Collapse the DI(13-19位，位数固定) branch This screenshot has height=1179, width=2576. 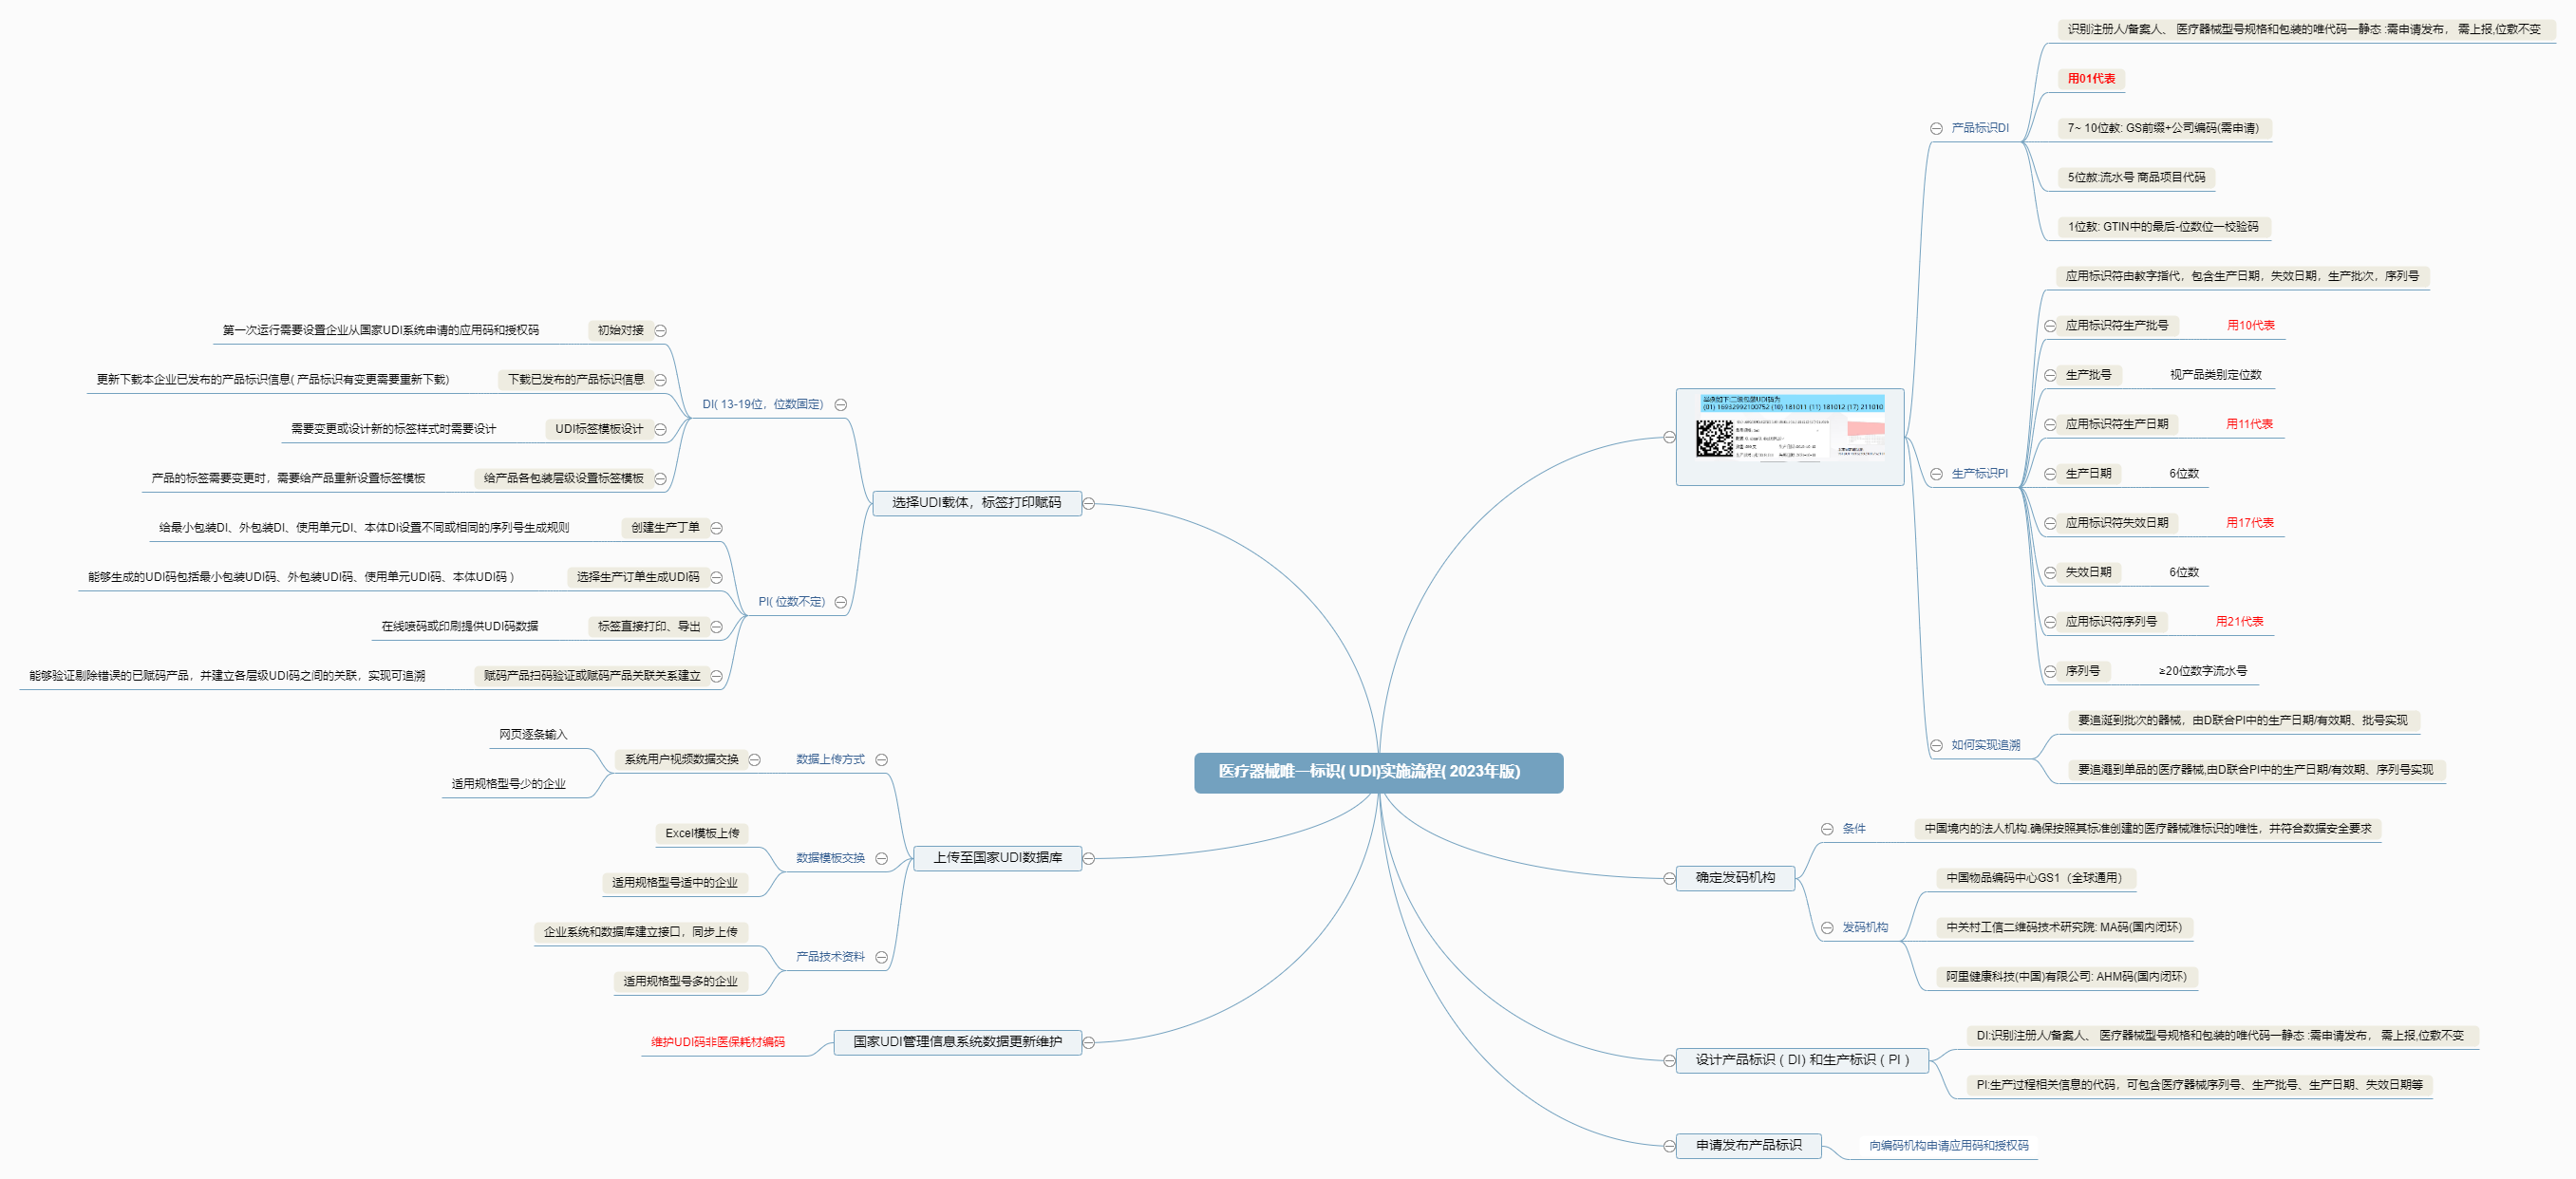841,405
